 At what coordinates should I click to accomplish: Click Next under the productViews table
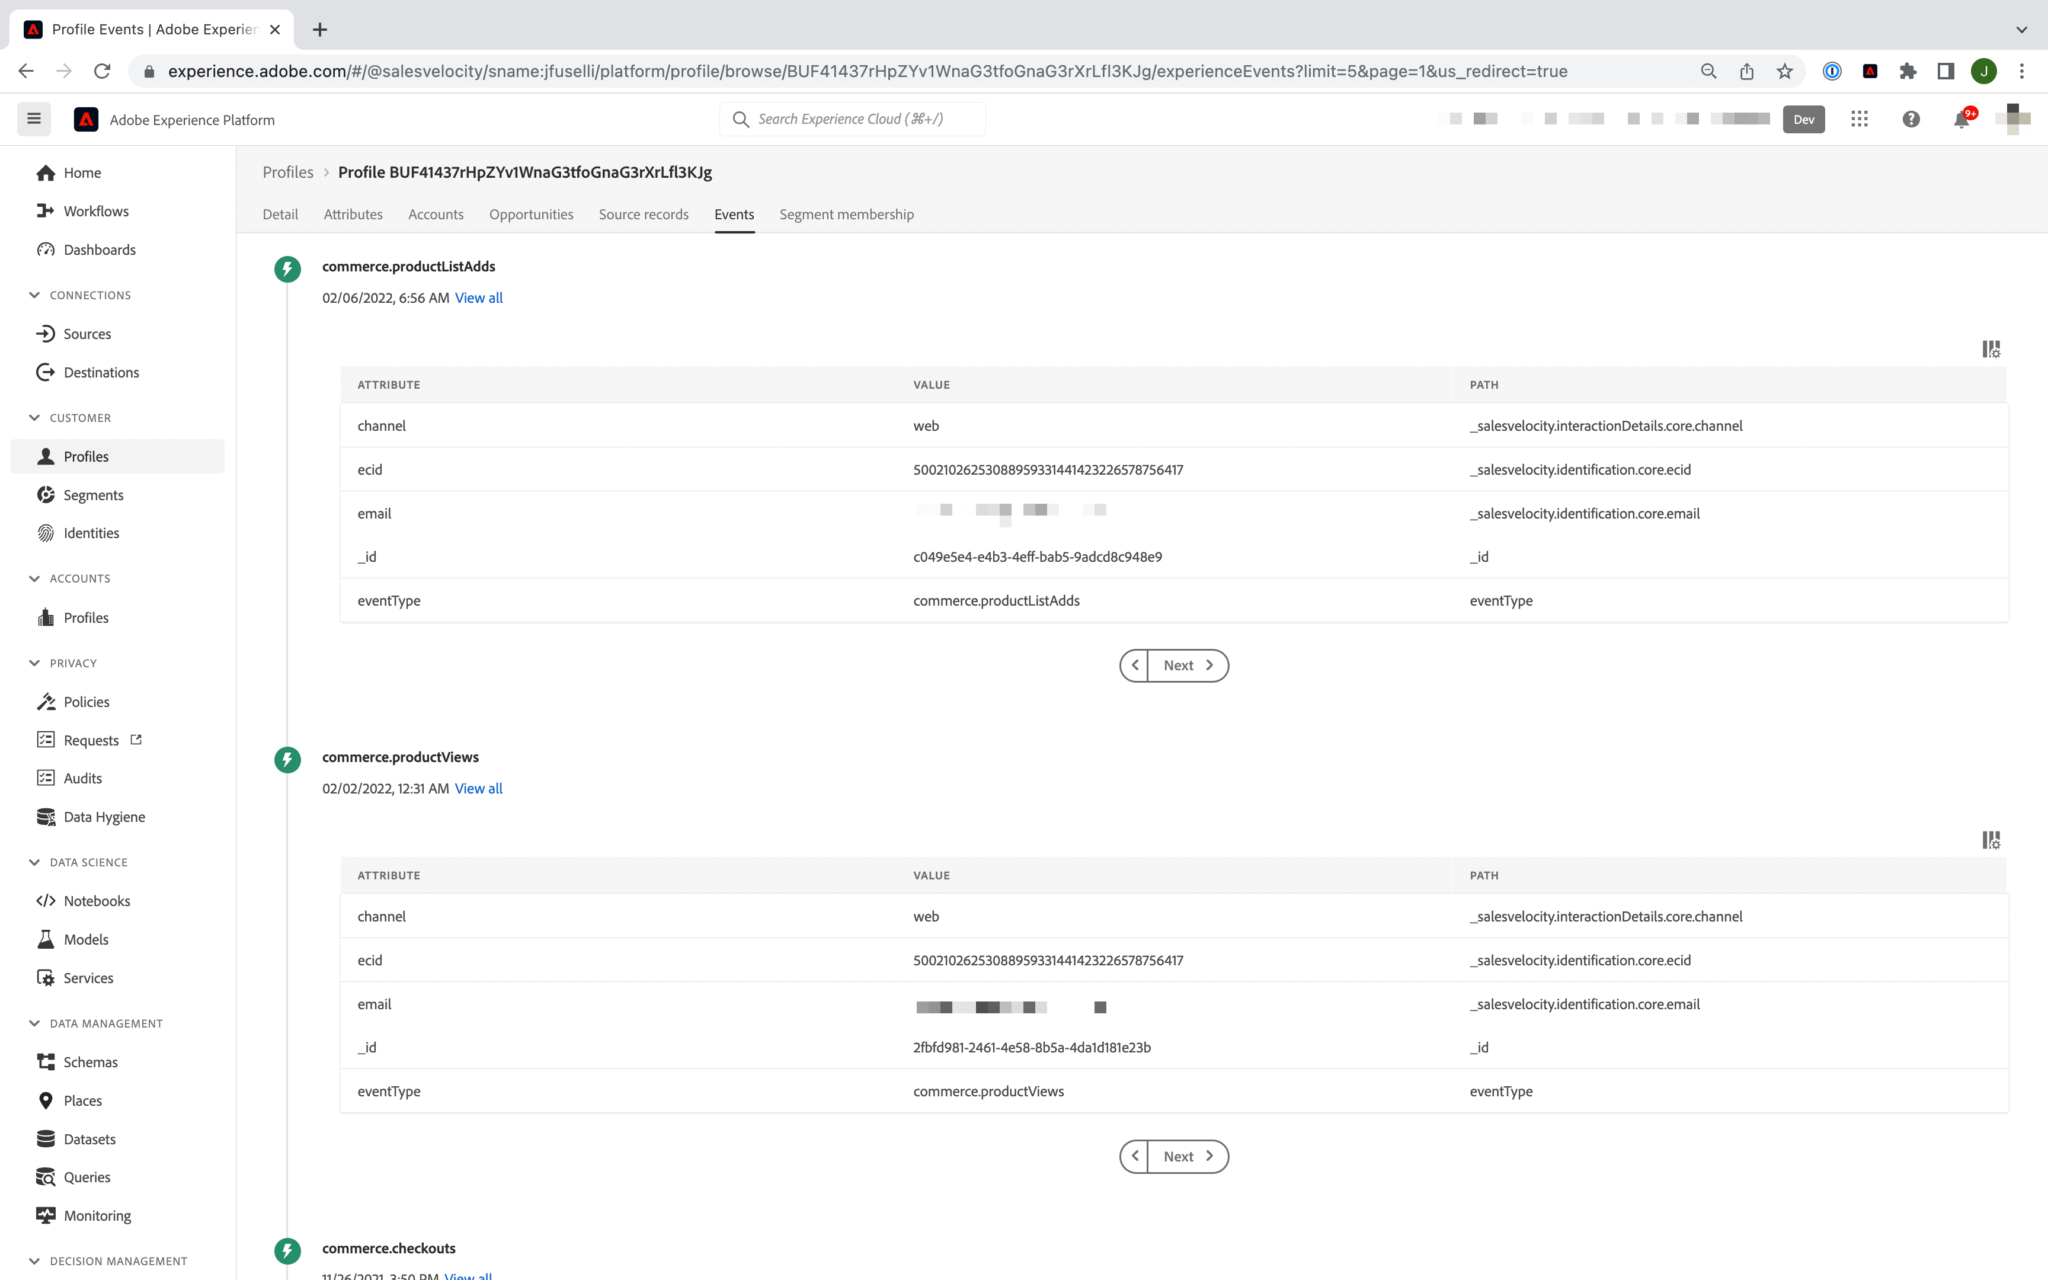tap(1177, 1156)
